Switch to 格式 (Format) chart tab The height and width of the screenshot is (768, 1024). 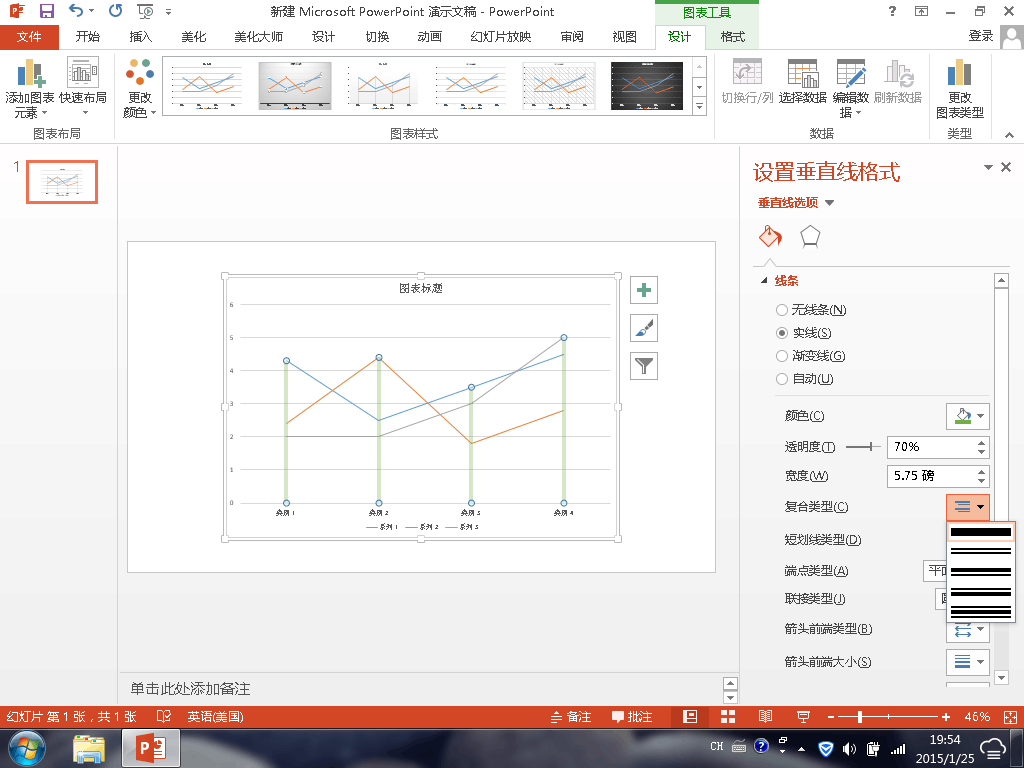[733, 37]
